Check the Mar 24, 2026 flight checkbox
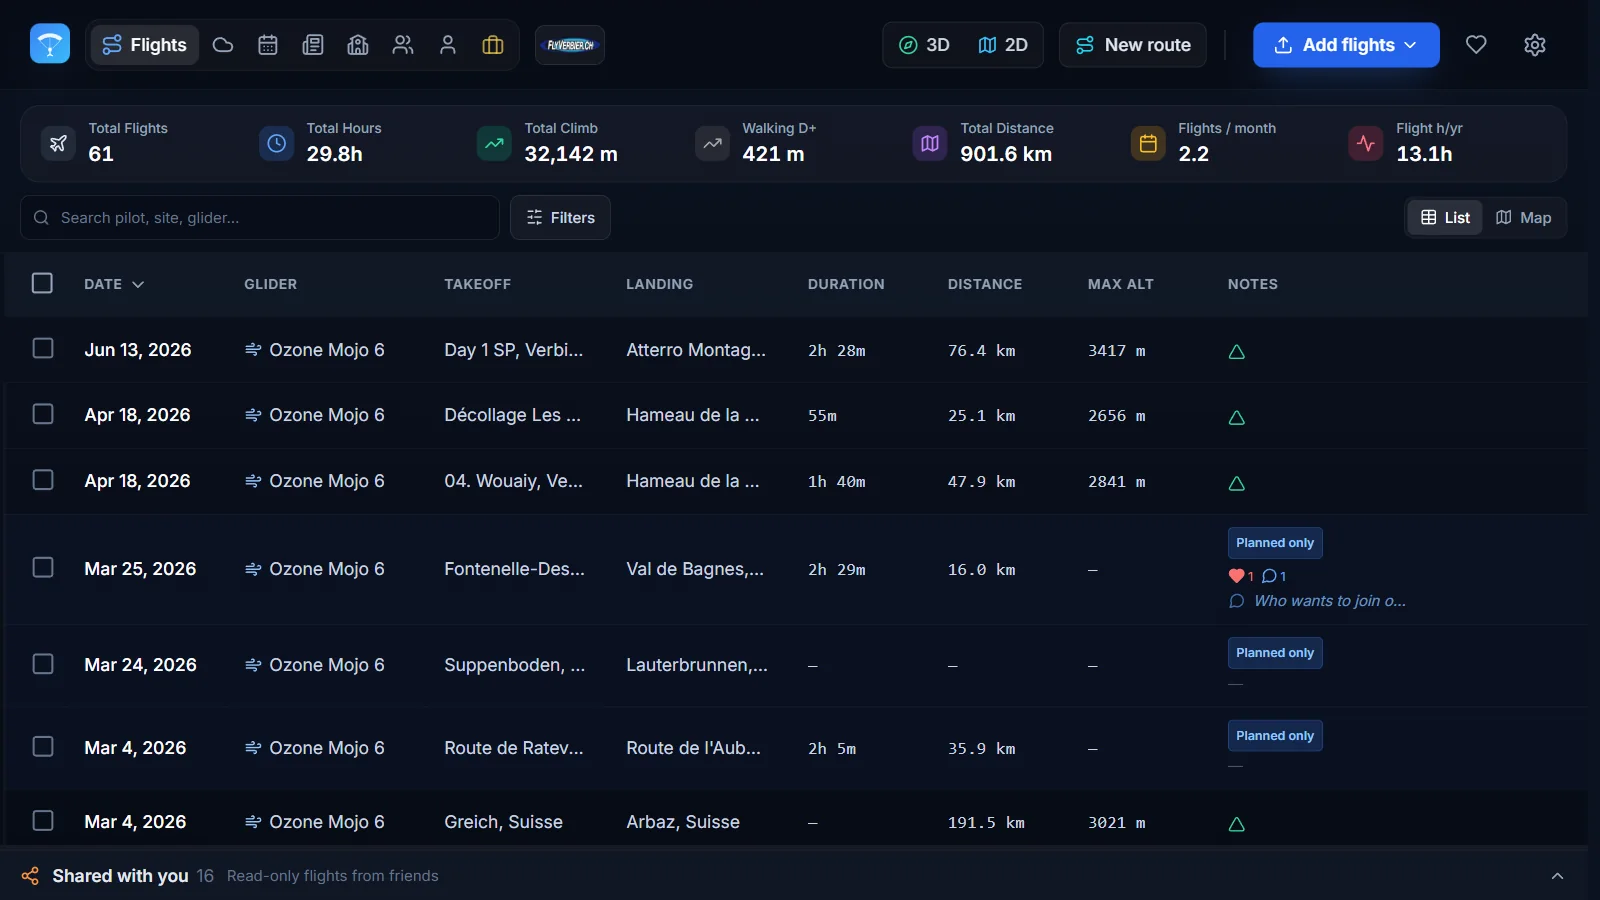The width and height of the screenshot is (1600, 900). tap(43, 664)
